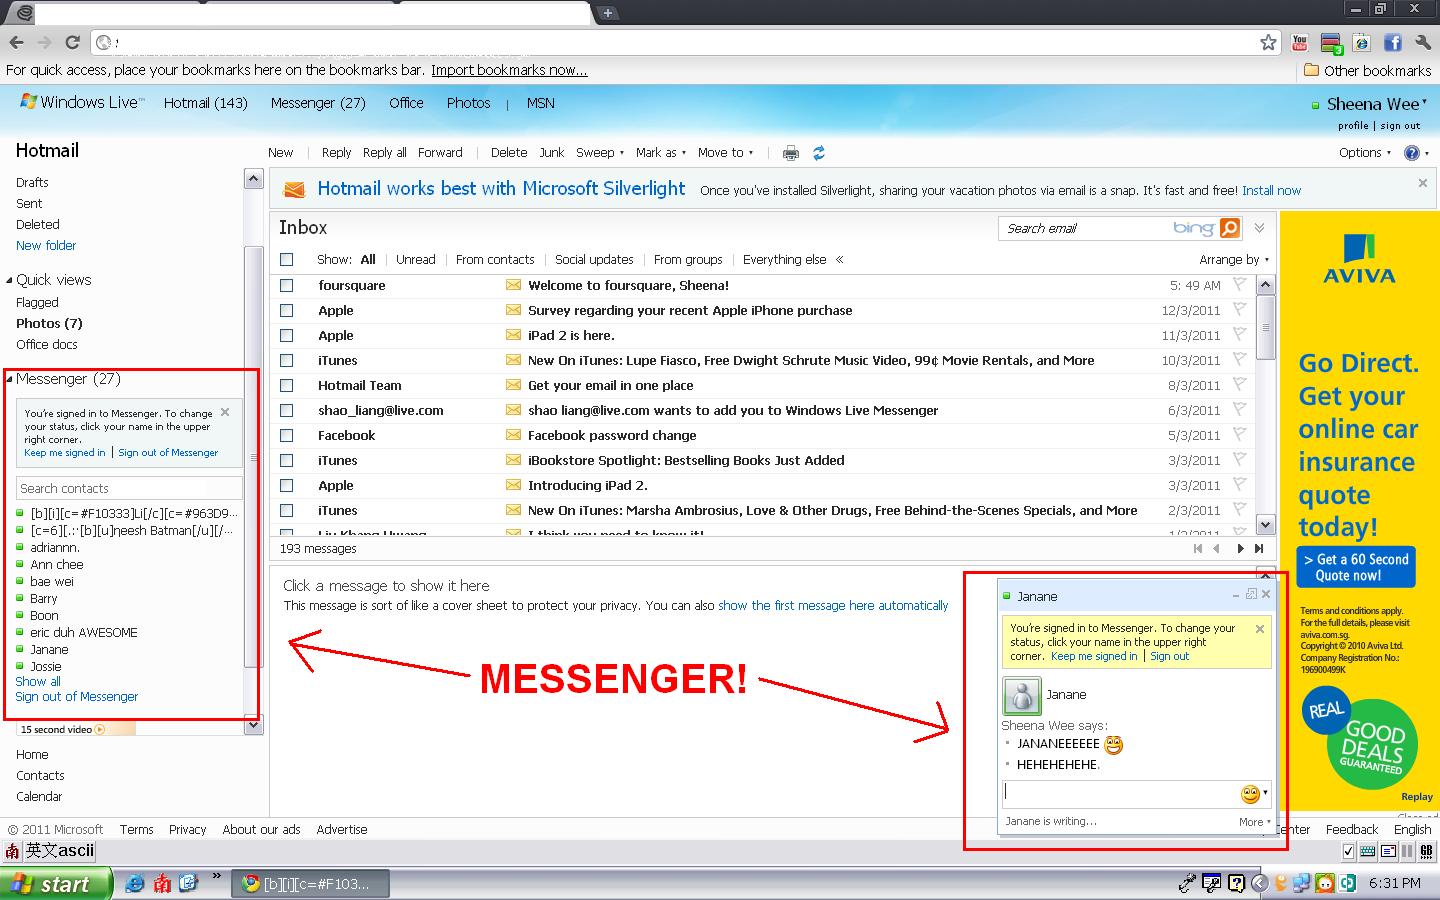Go to the next page of messages
Viewport: 1440px width, 900px height.
(x=1240, y=548)
